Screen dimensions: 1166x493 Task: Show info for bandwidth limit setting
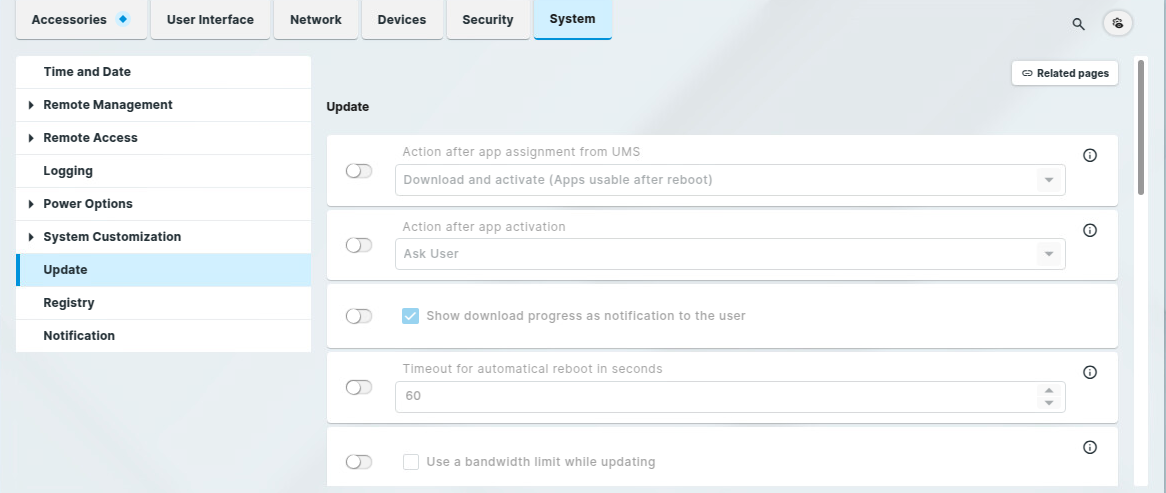point(1090,447)
